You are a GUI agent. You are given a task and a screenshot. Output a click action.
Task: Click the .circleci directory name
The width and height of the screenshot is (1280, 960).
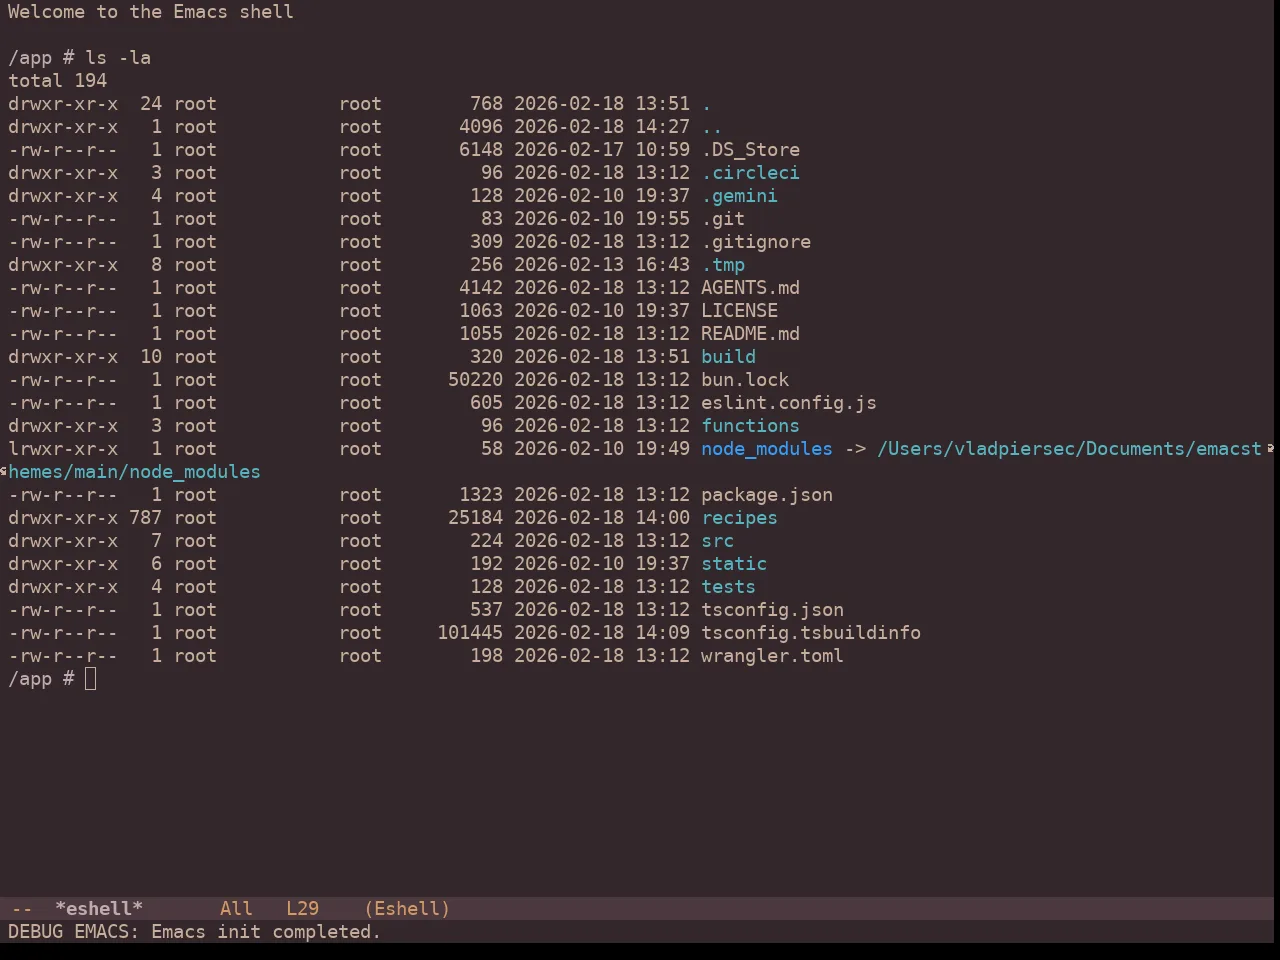[x=750, y=173]
